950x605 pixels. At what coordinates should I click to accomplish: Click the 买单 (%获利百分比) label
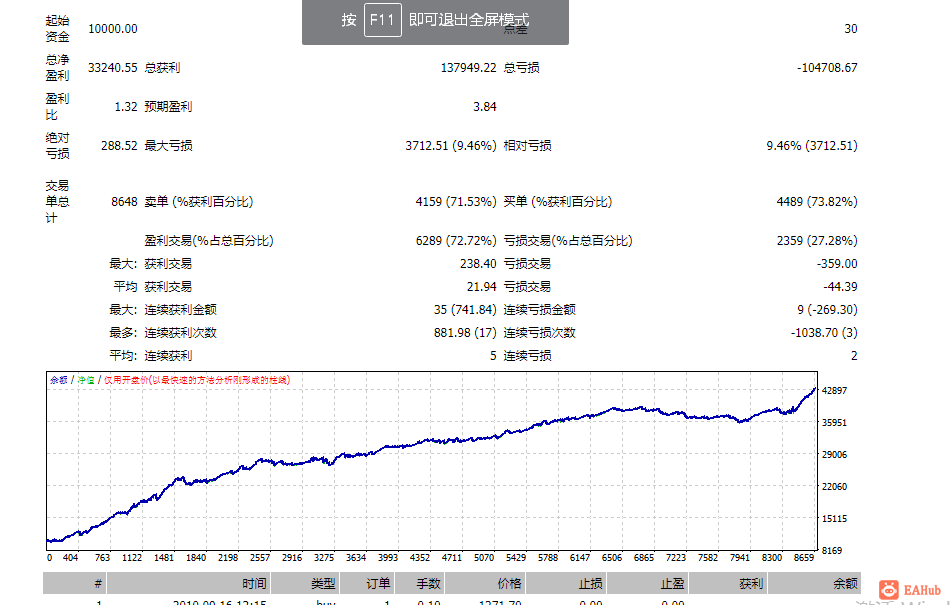558,202
